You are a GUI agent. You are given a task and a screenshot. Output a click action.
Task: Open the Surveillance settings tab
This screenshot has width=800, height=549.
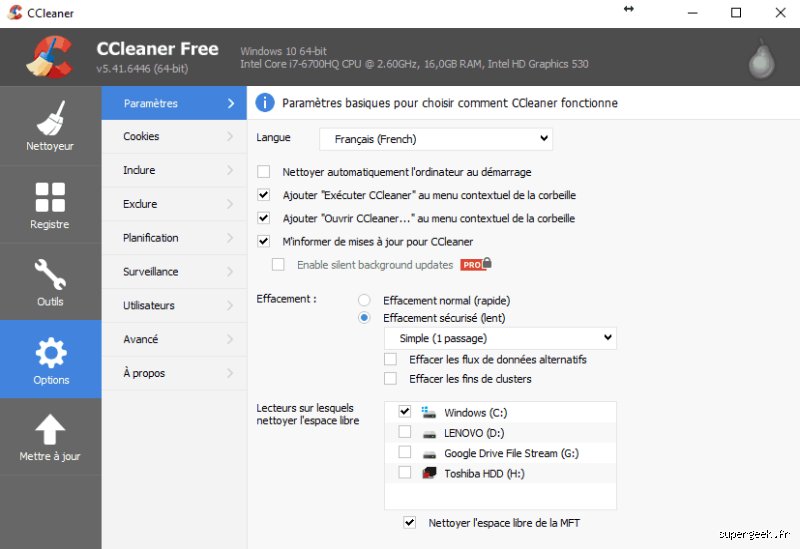174,271
